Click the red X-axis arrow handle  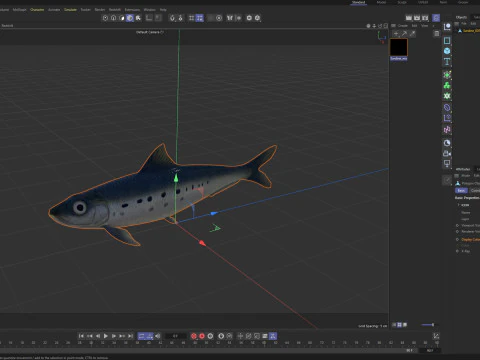[x=202, y=243]
